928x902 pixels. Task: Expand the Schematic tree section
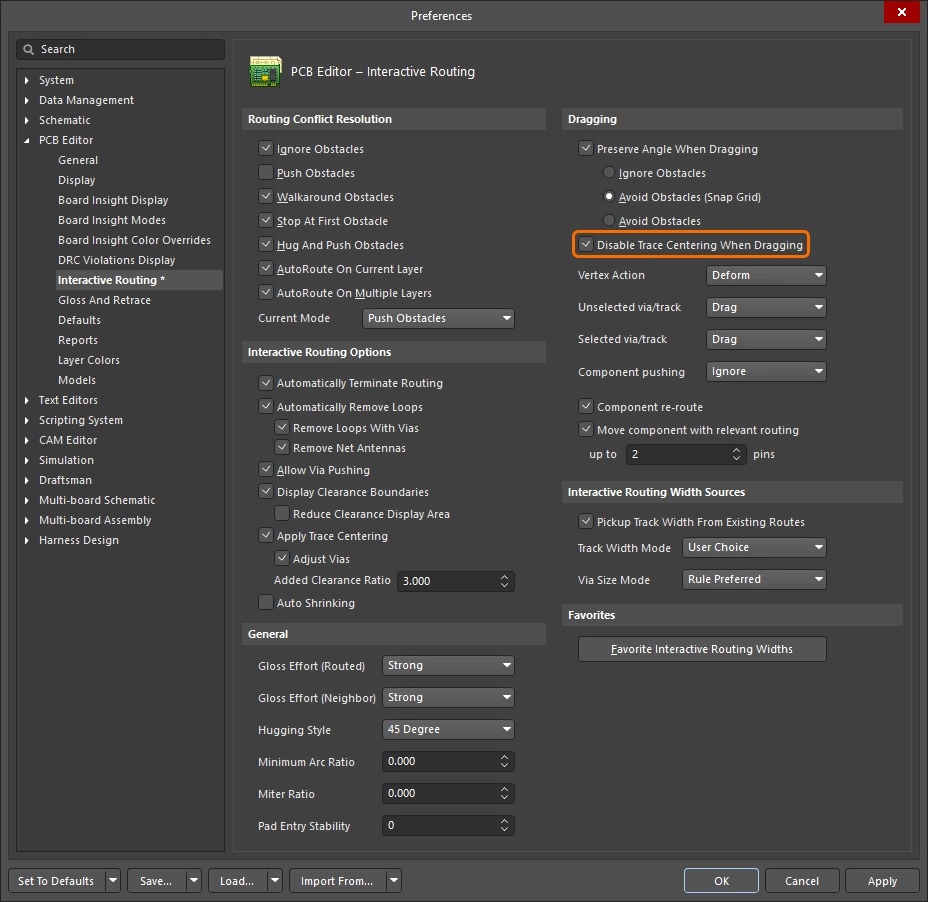[x=25, y=120]
